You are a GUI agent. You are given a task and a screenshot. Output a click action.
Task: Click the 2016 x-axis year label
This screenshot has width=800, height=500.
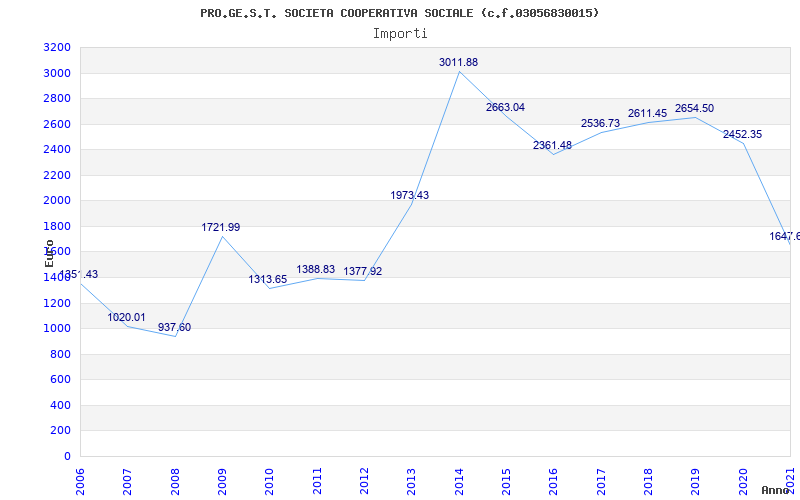coord(554,482)
